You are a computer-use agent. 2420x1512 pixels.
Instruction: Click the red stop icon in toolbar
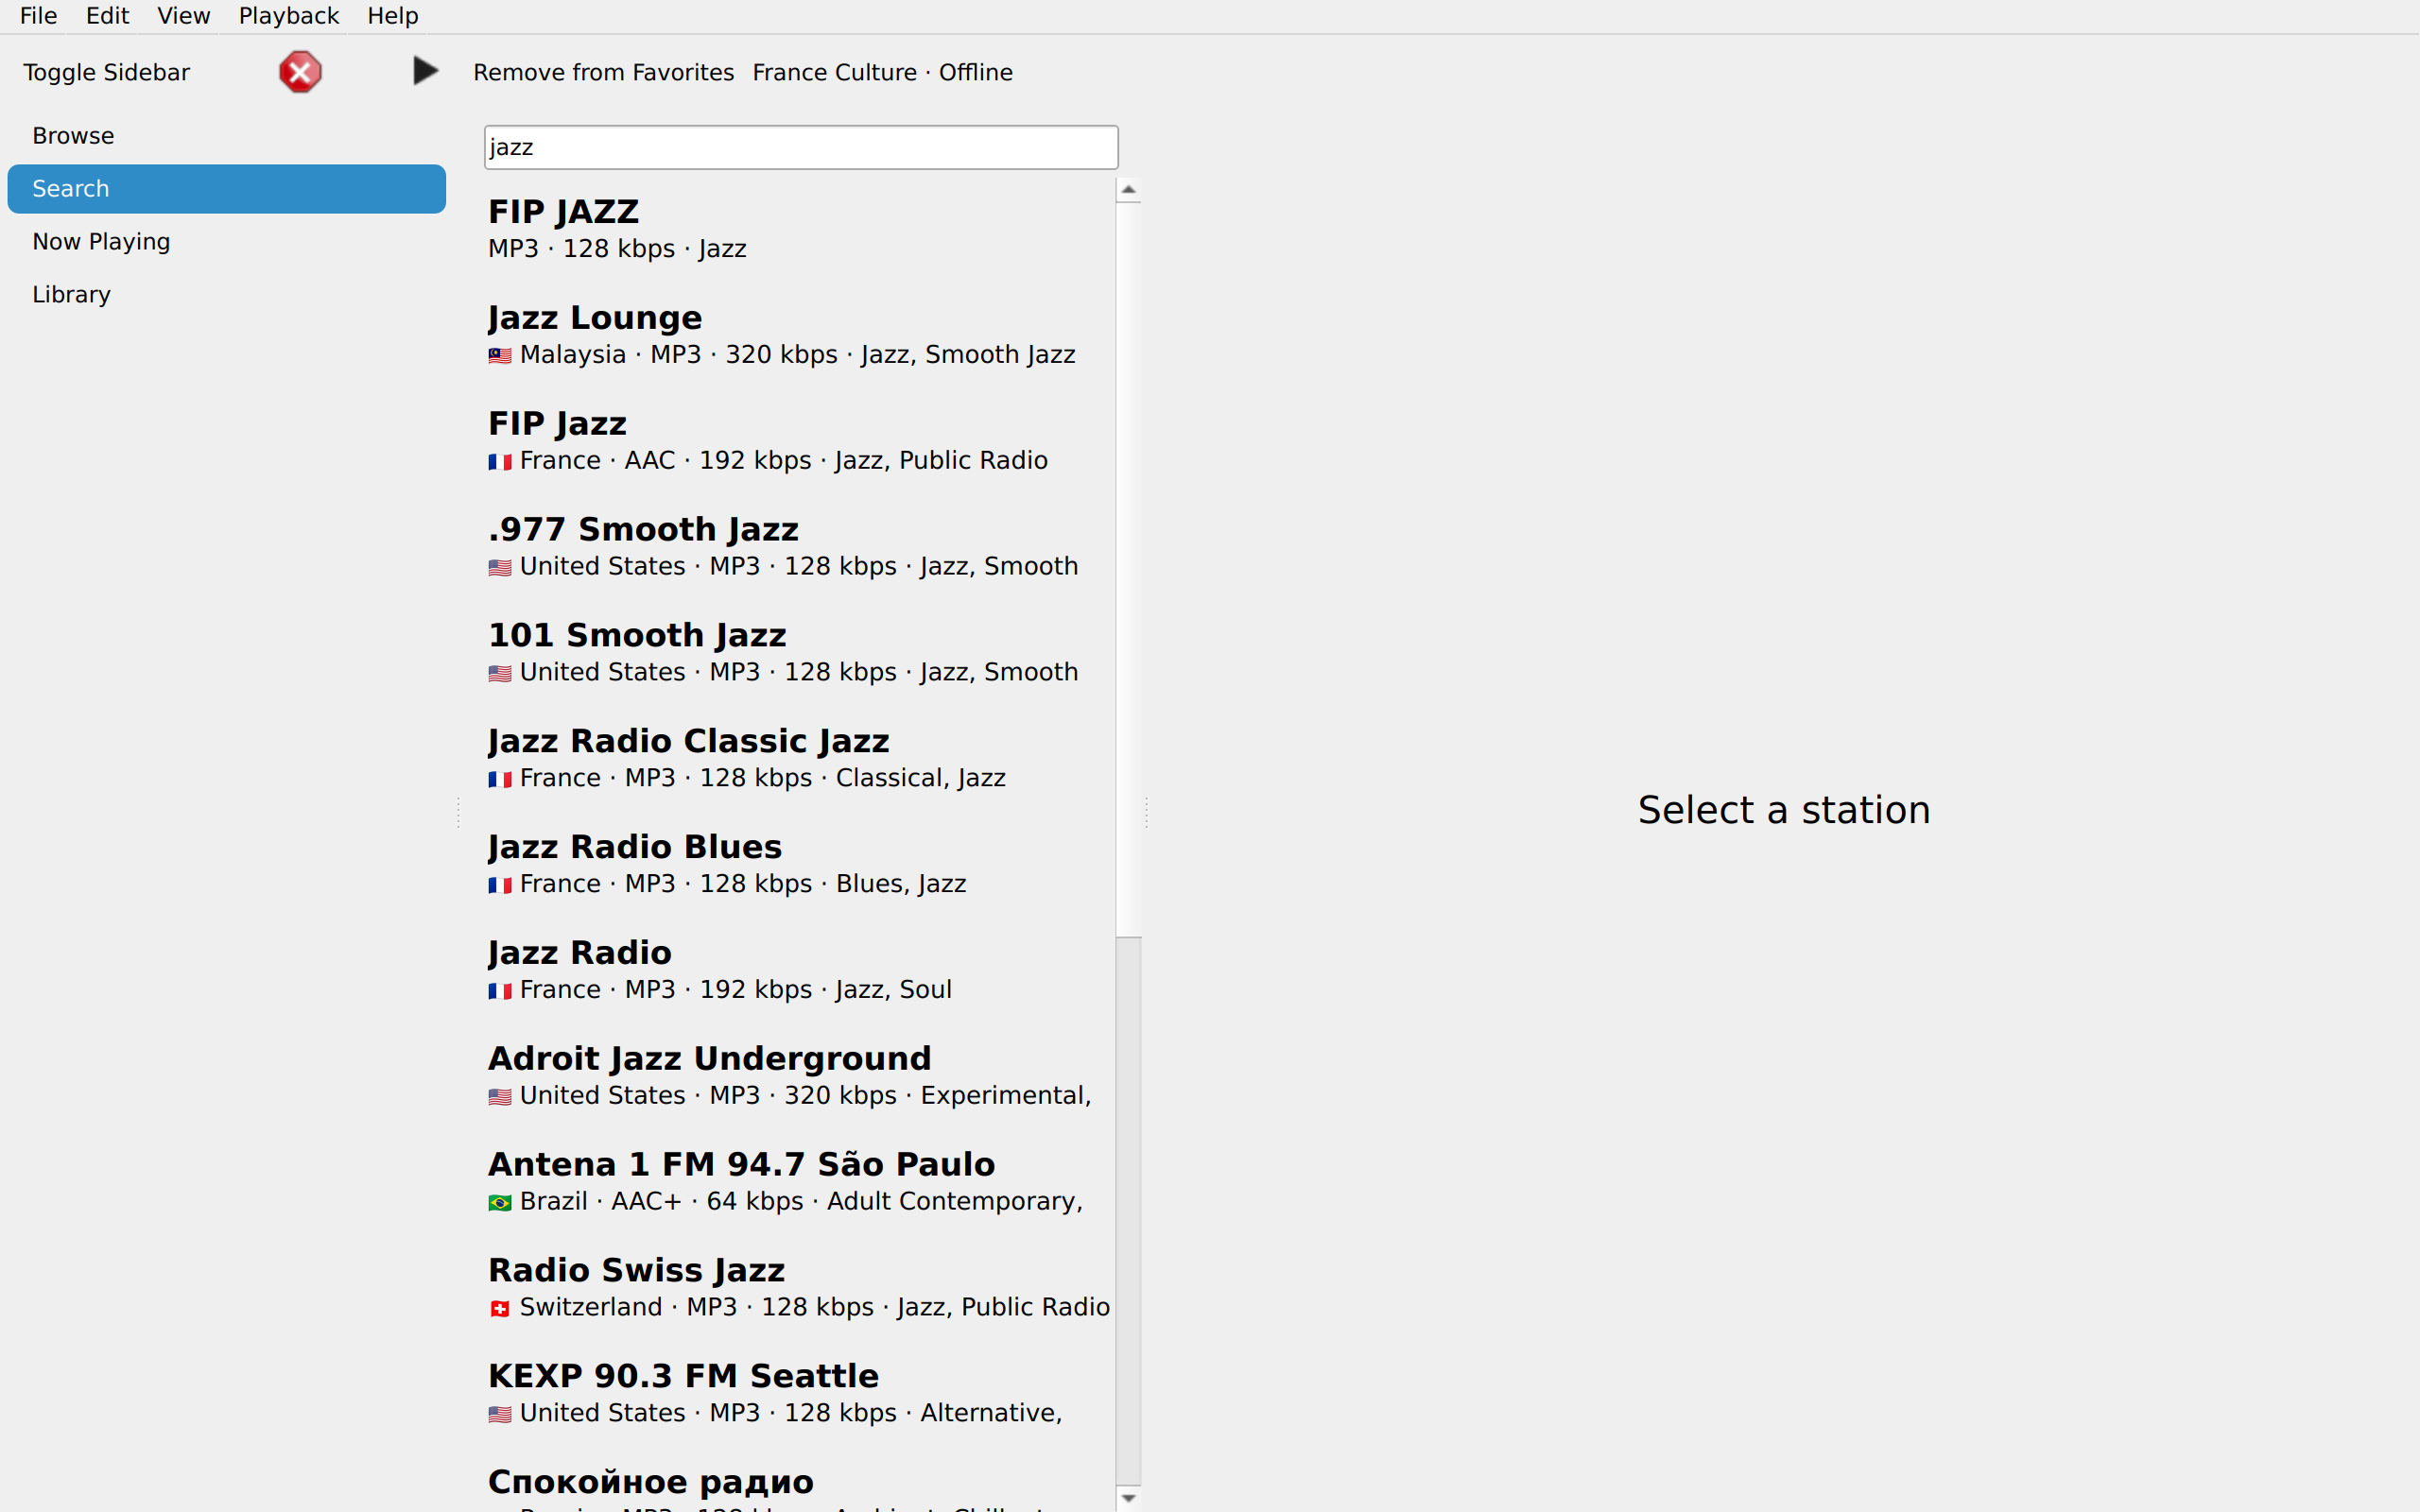(300, 72)
